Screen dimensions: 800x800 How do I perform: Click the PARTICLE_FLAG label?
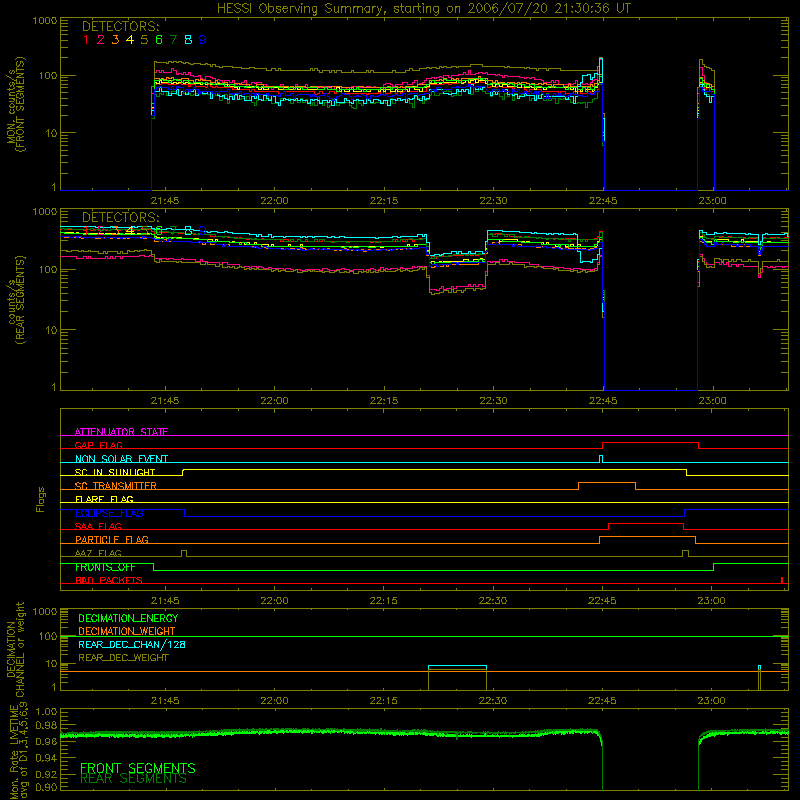click(112, 539)
